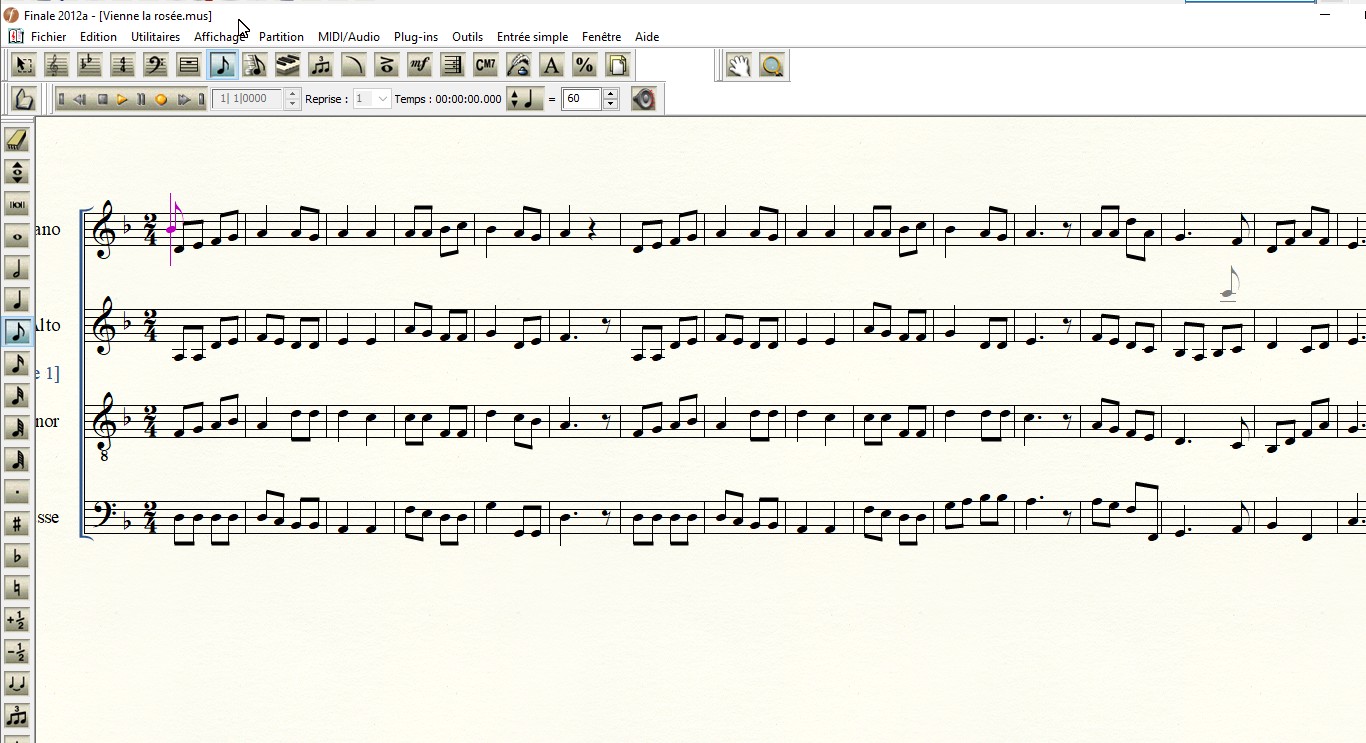This screenshot has width=1366, height=743.
Task: Enable the augmentation dot in palette
Action: [16, 492]
